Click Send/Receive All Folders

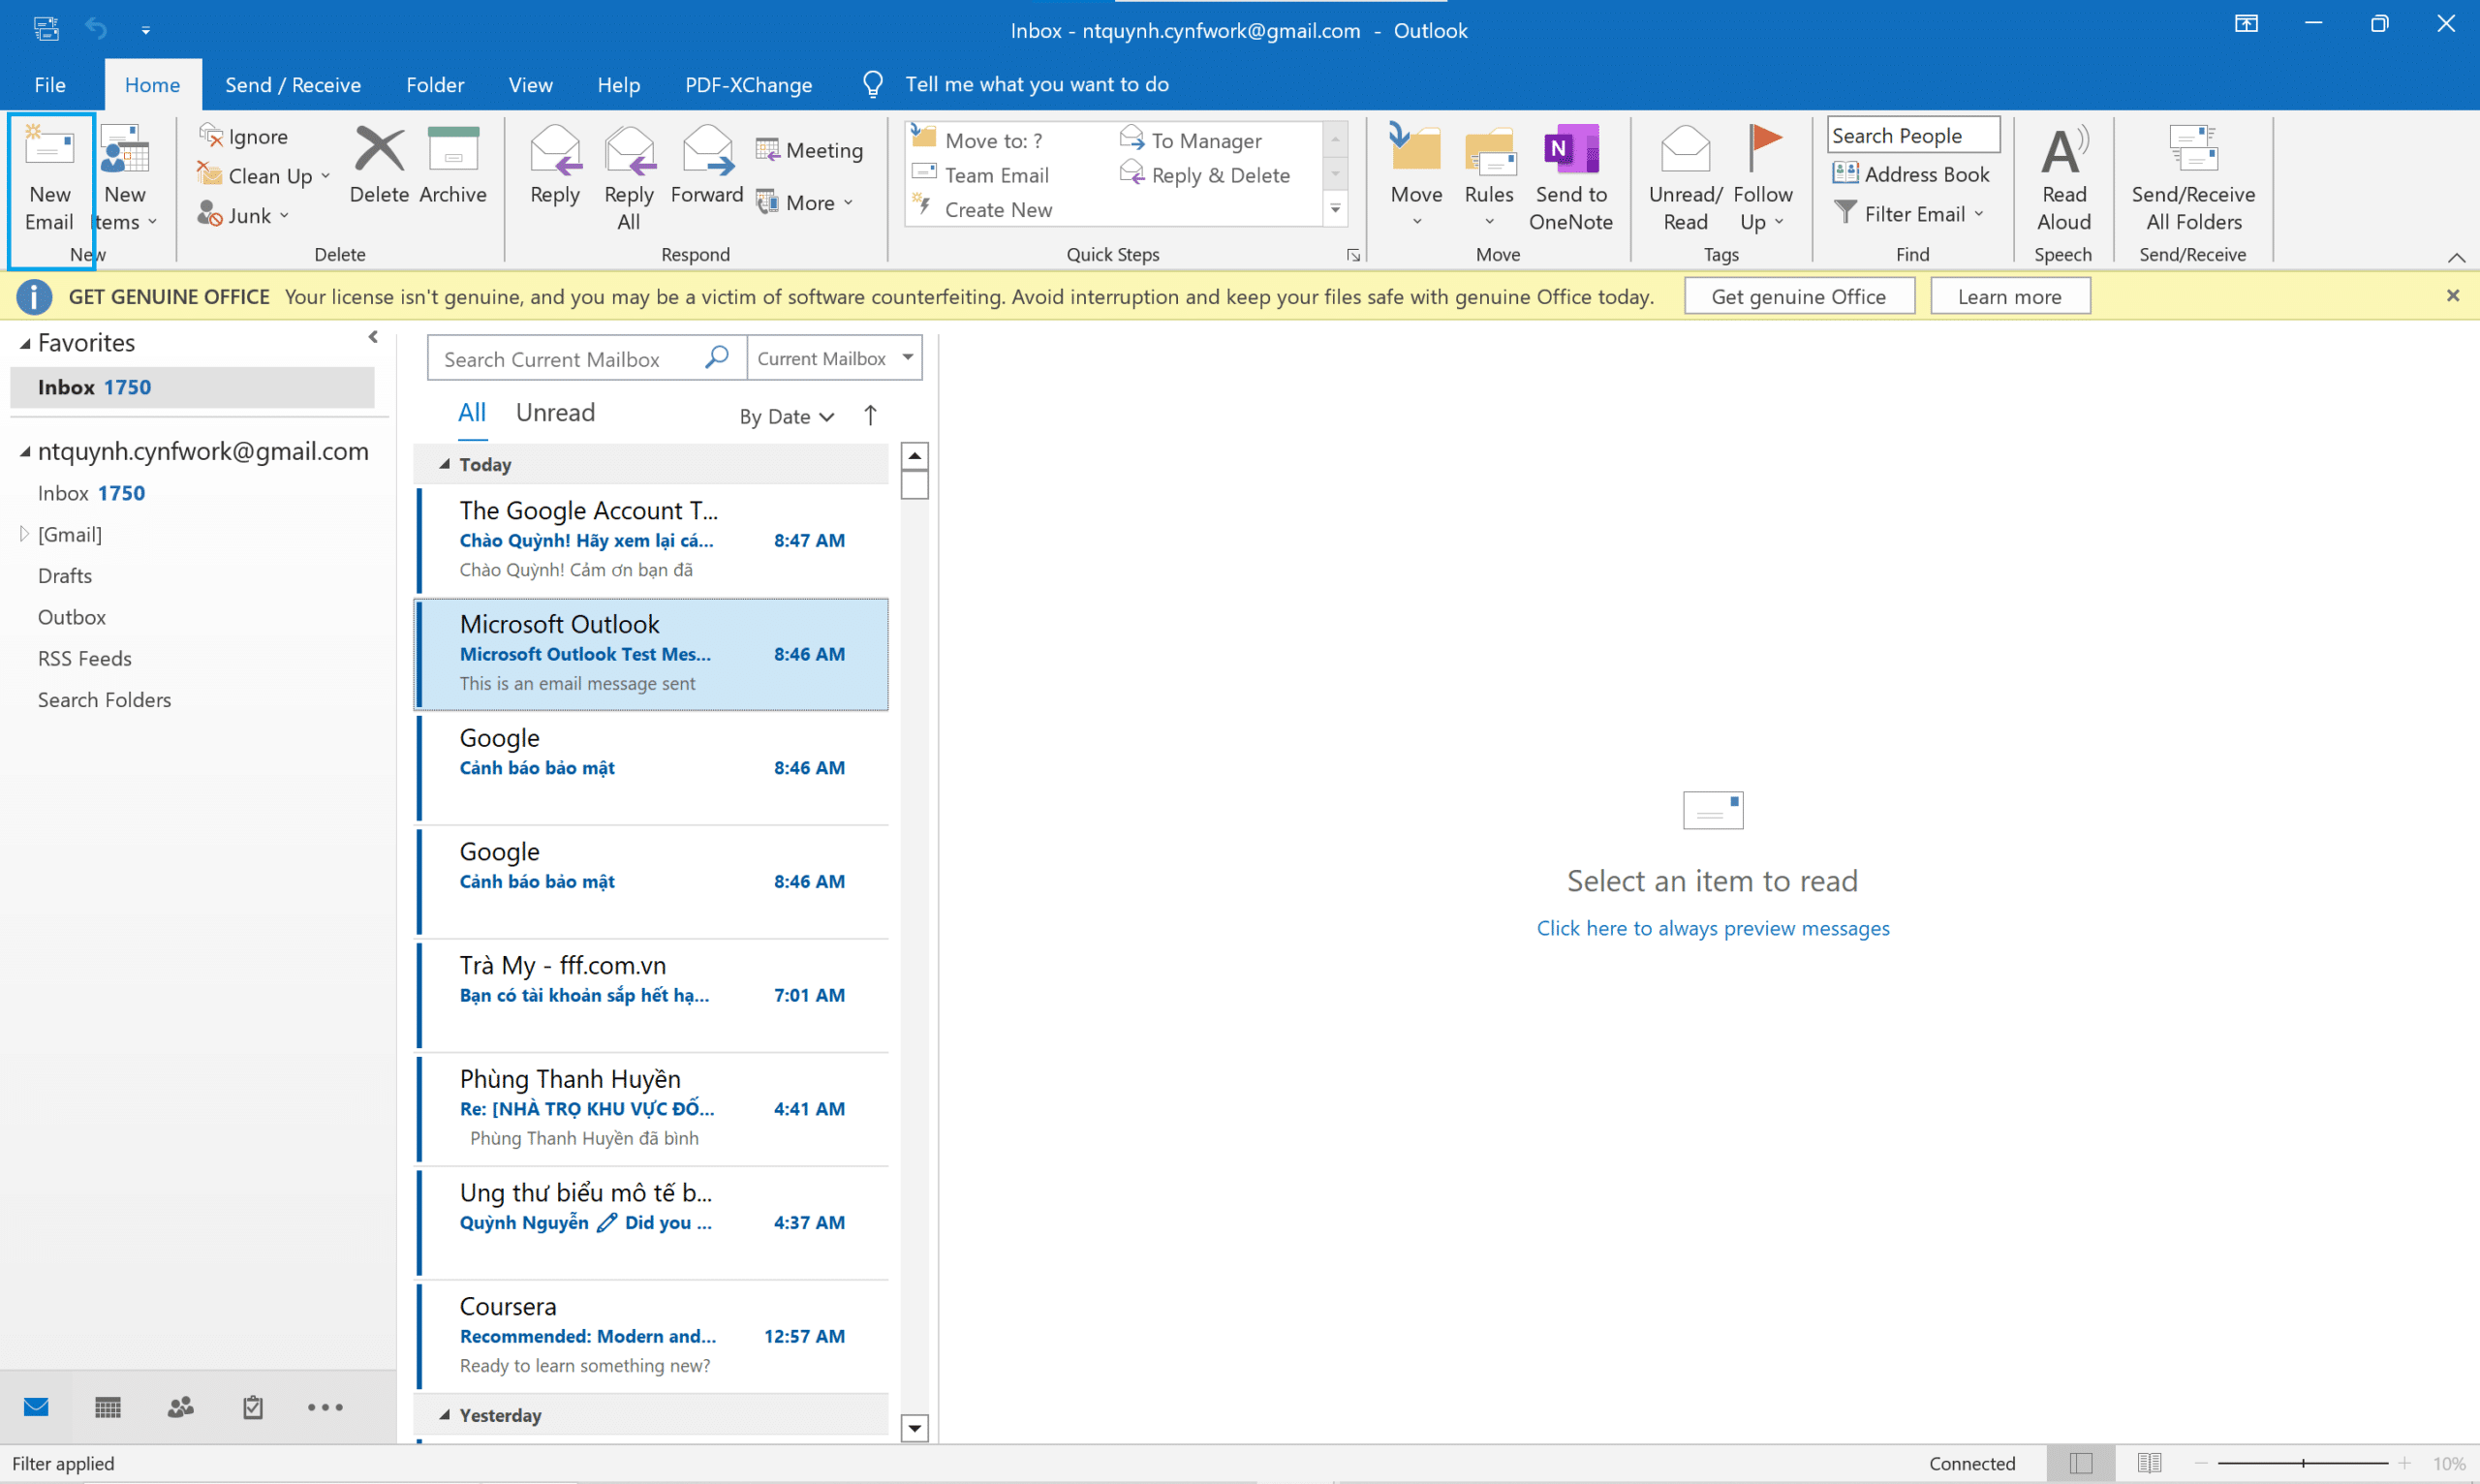tap(2193, 178)
